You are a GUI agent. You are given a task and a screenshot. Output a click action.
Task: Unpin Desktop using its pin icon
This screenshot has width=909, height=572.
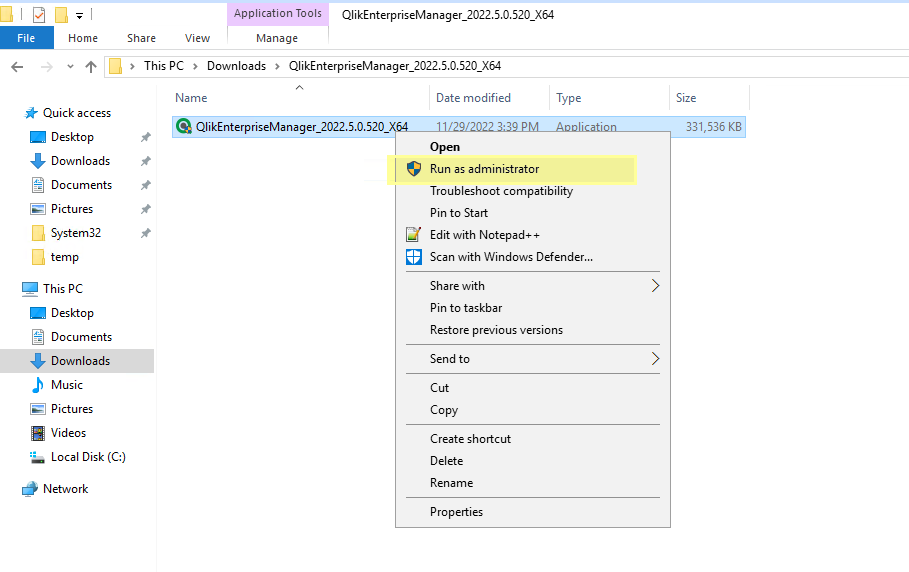click(146, 137)
